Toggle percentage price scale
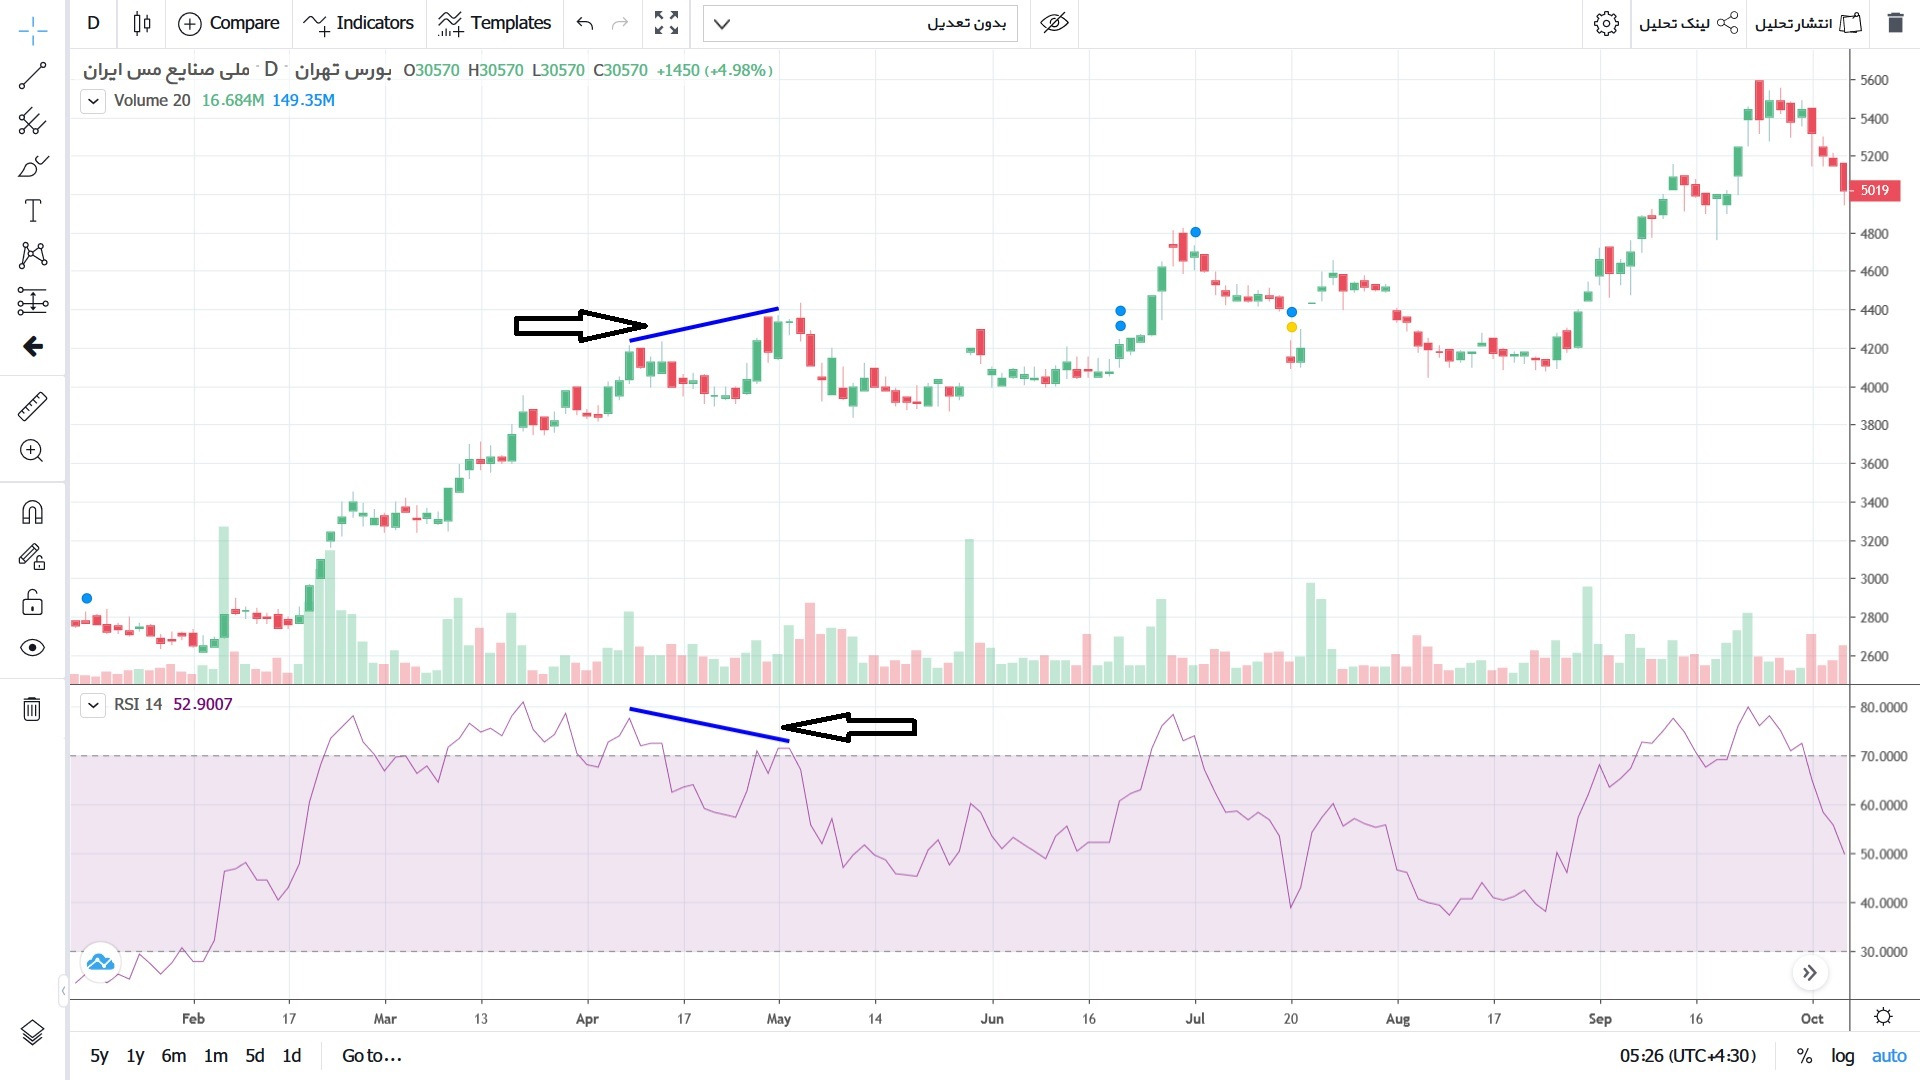This screenshot has width=1920, height=1080. coord(1804,1056)
